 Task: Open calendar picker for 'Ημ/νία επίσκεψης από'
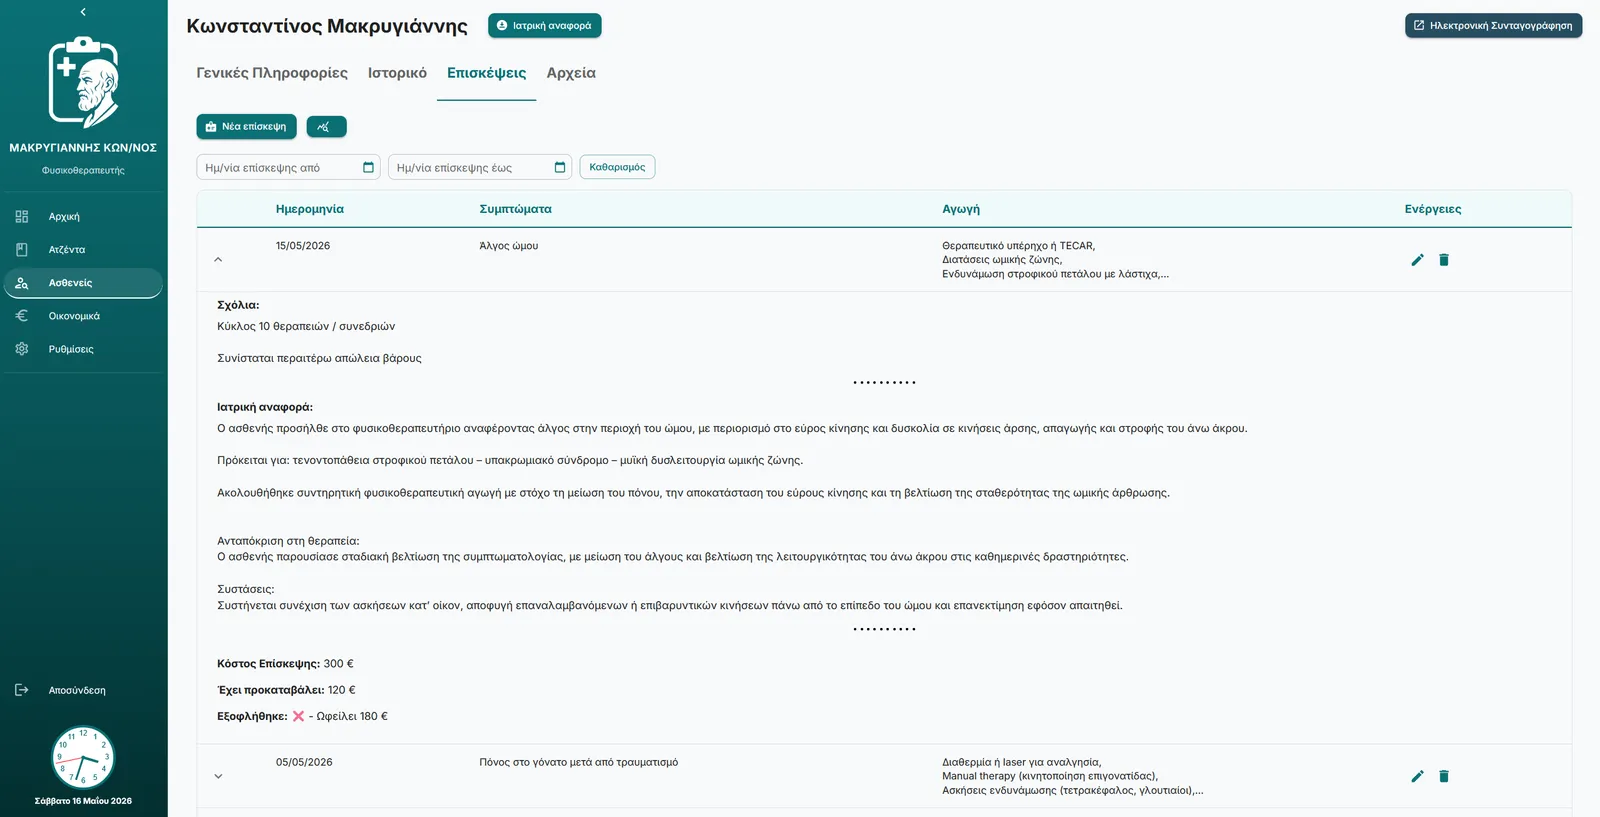(368, 168)
